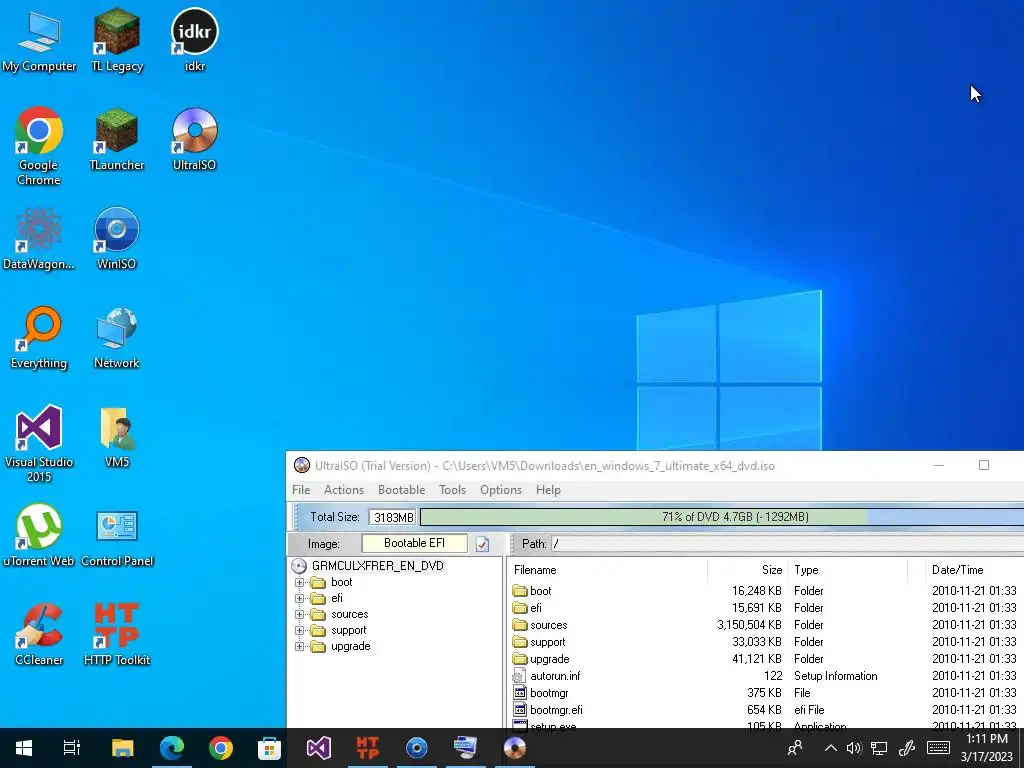Screen dimensions: 1024x768
Task: Open VM5 user folder icon
Action: click(116, 437)
